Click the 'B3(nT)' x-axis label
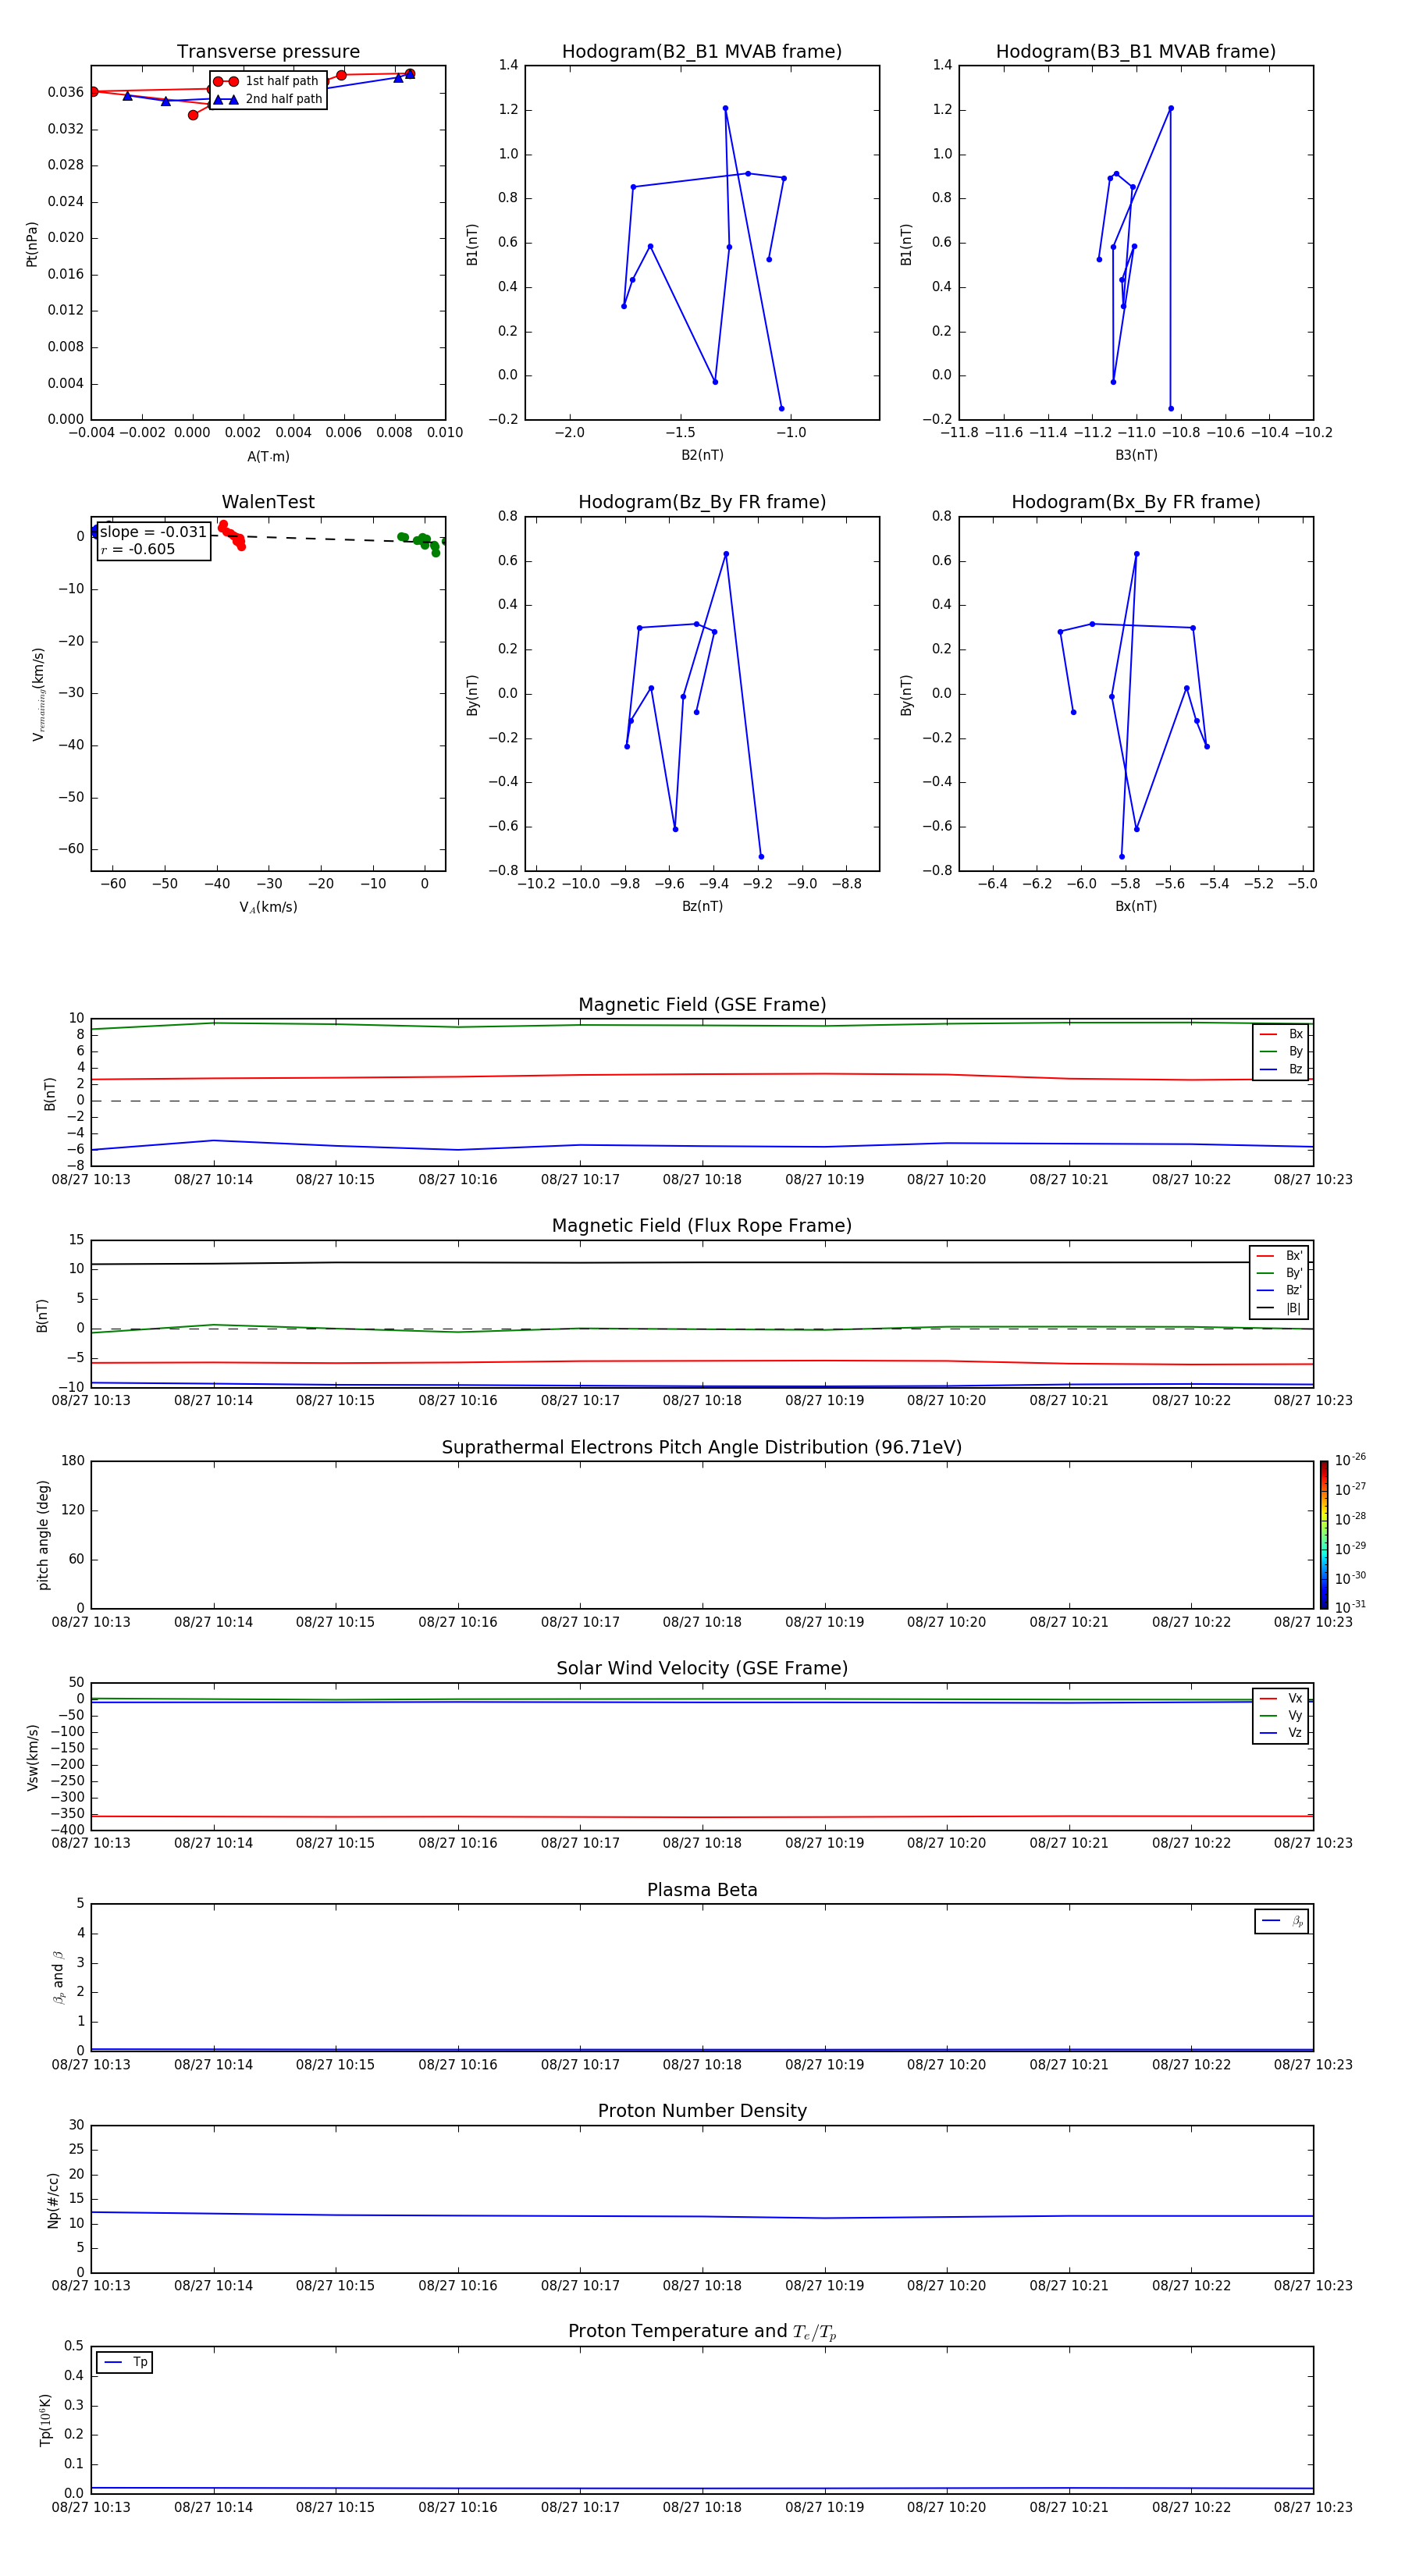Screen dimensions: 1405x2576 point(1136,455)
